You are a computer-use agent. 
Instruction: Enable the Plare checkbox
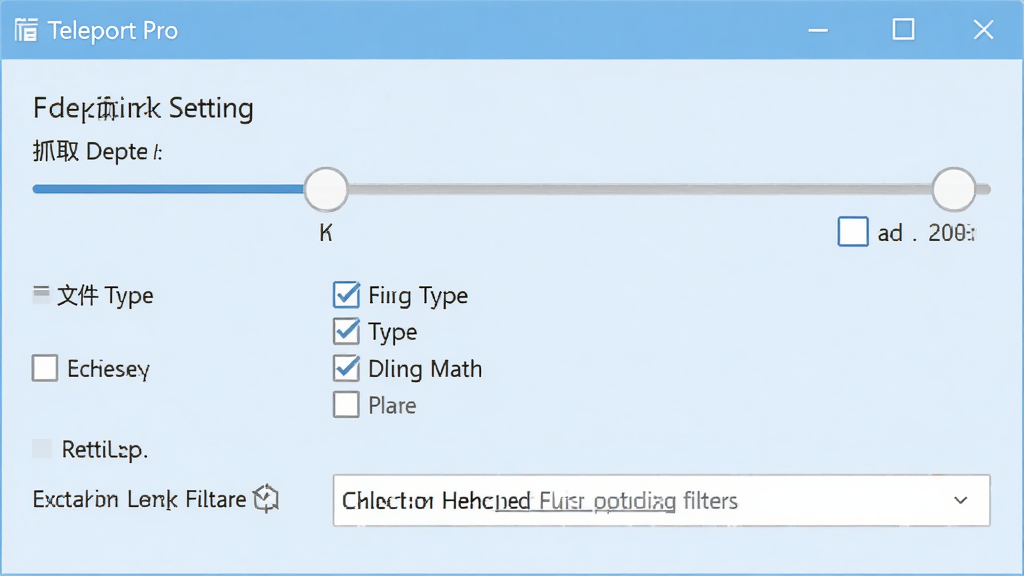(x=346, y=405)
